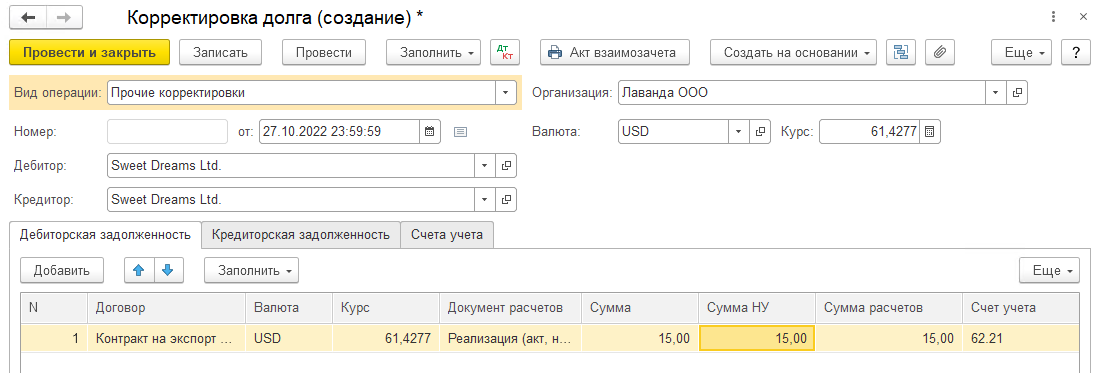Viewport: 1096px width, 373px height.
Task: Go forward with the right arrow
Action: pos(64,18)
